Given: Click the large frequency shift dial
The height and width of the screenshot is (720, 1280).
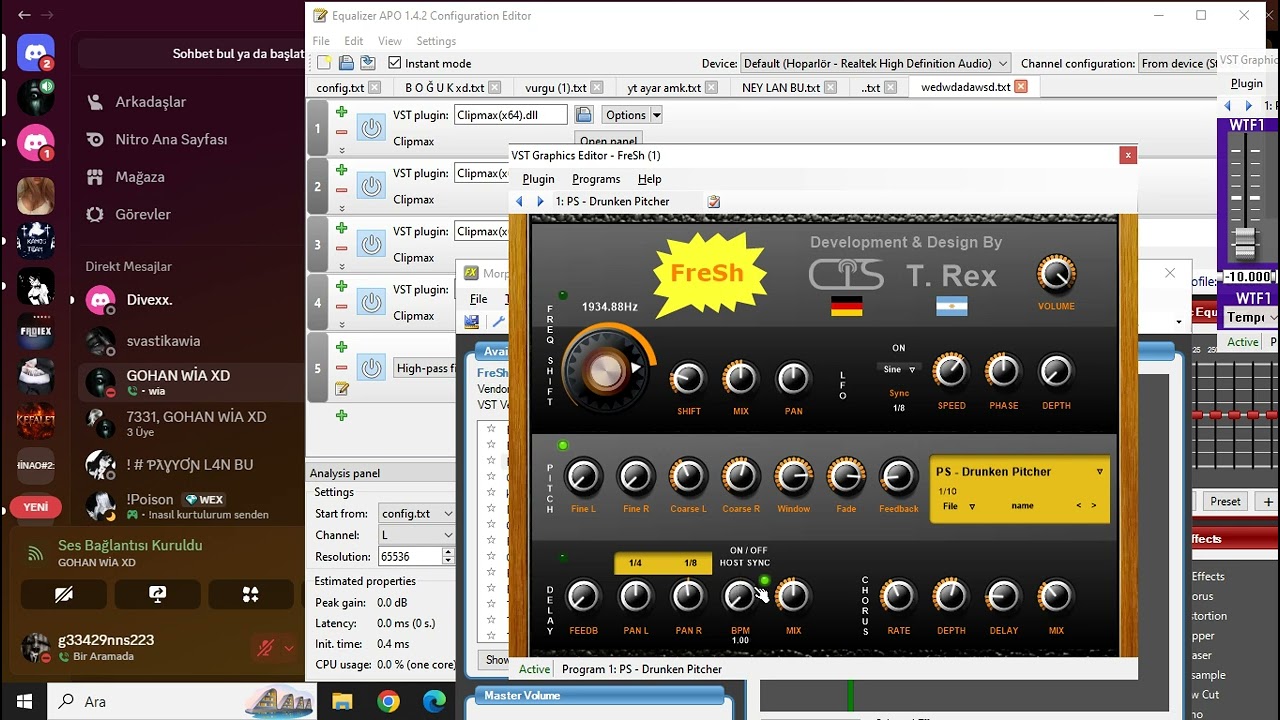Looking at the screenshot, I should pos(605,371).
